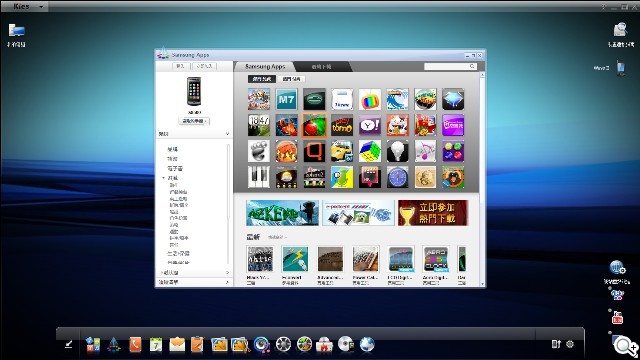Open the purple Yahoo Y! app icon
This screenshot has height=360, width=640.
click(x=370, y=125)
